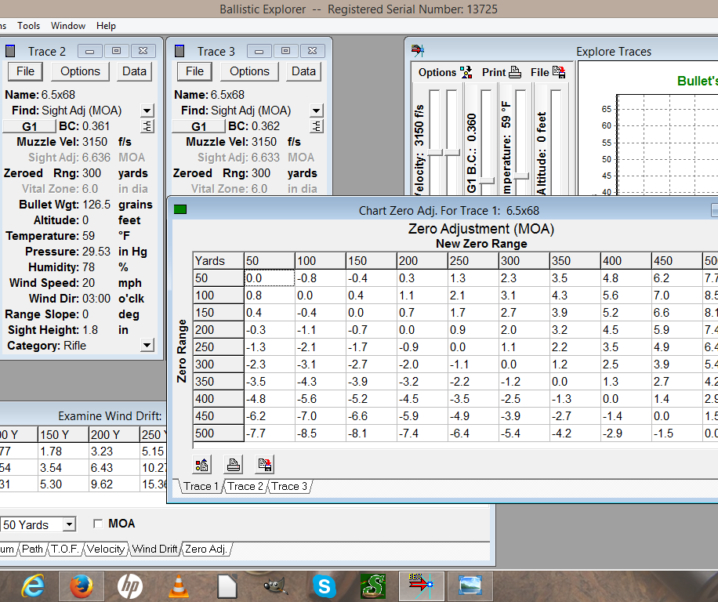718x602 pixels.
Task: Click the Skype icon in the taskbar
Action: click(x=323, y=584)
